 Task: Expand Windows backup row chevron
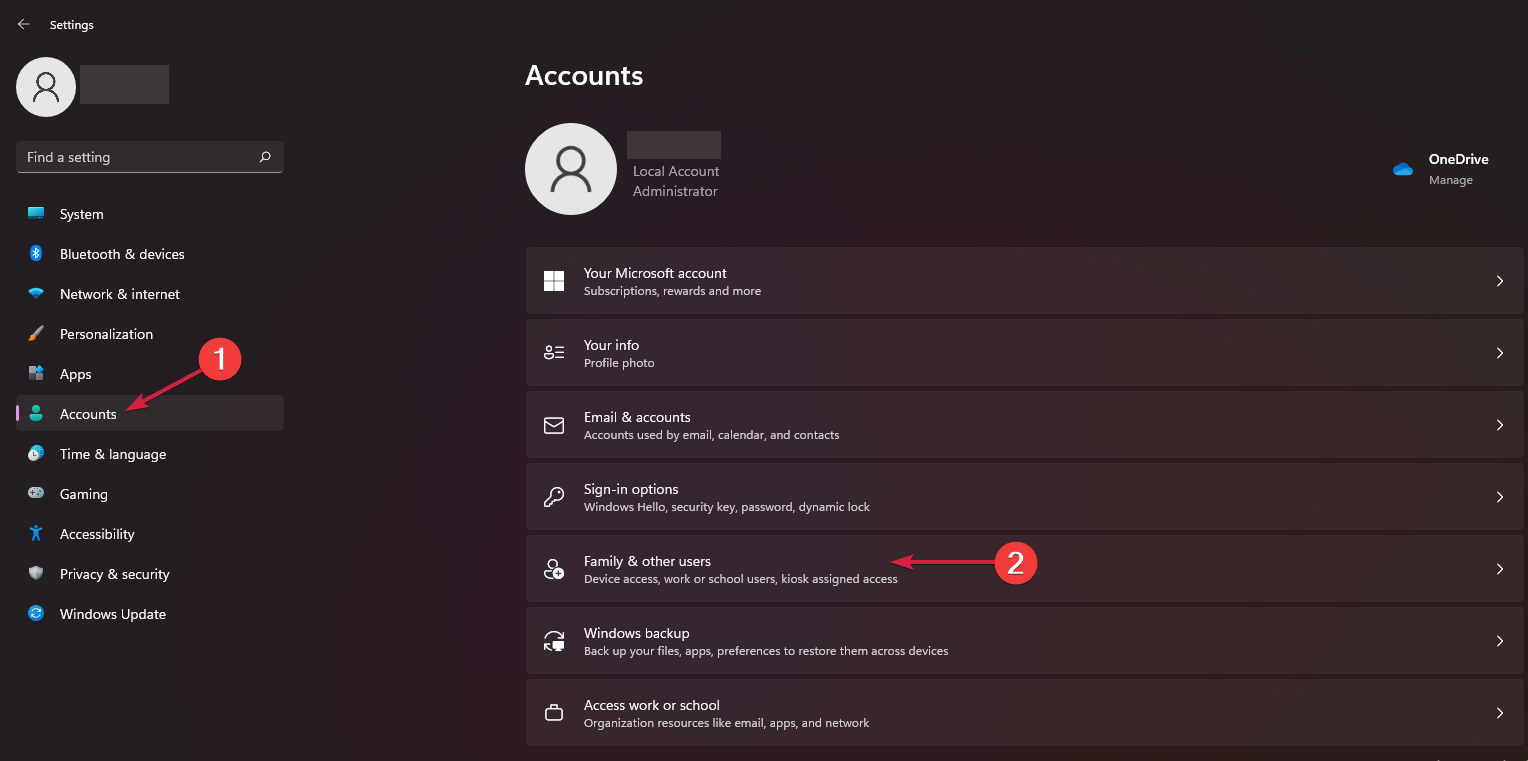[x=1500, y=641]
